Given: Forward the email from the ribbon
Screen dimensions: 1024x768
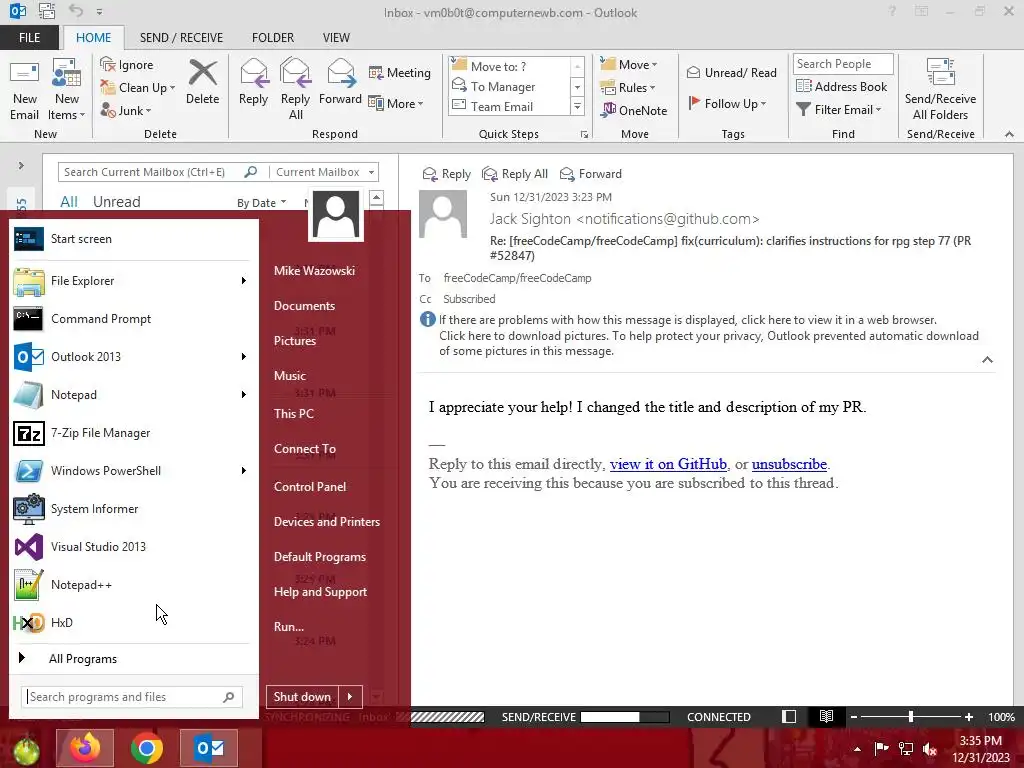Looking at the screenshot, I should pos(340,82).
